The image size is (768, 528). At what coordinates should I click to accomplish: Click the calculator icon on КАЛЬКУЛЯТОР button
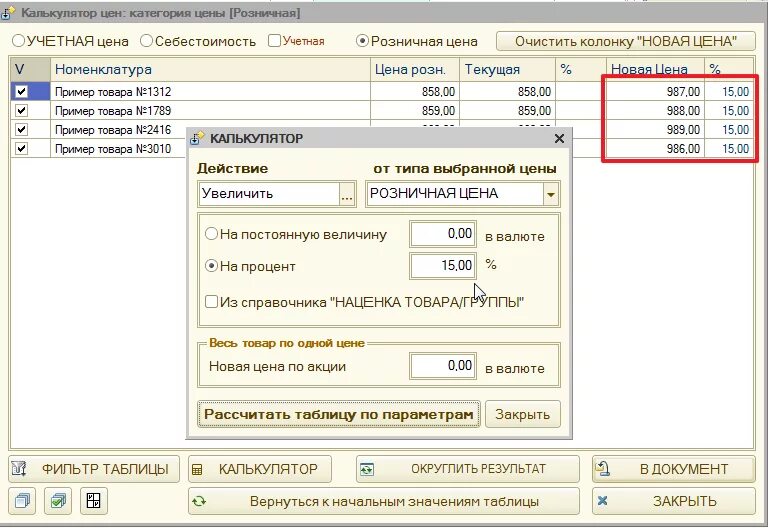[197, 470]
